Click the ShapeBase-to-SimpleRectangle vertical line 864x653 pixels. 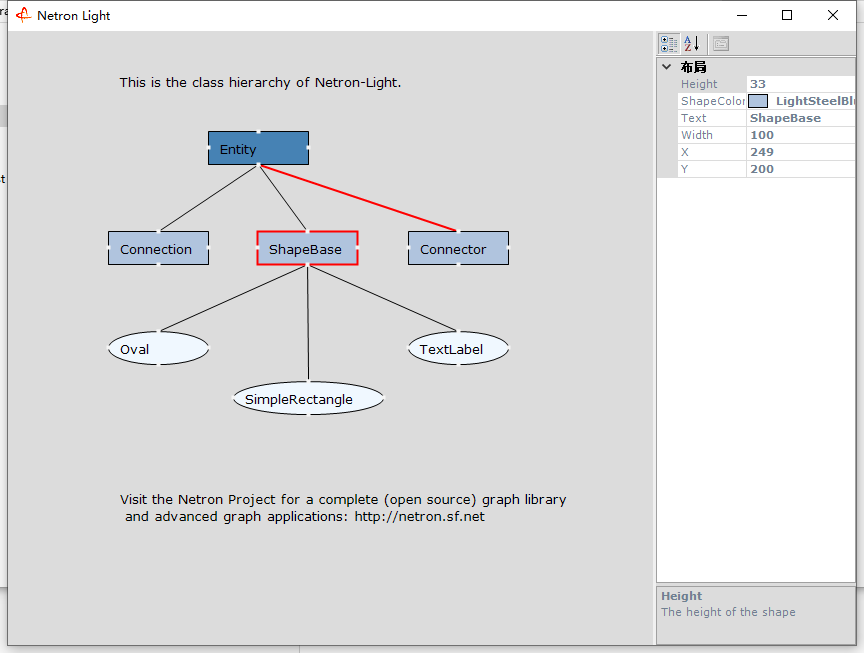coord(308,323)
